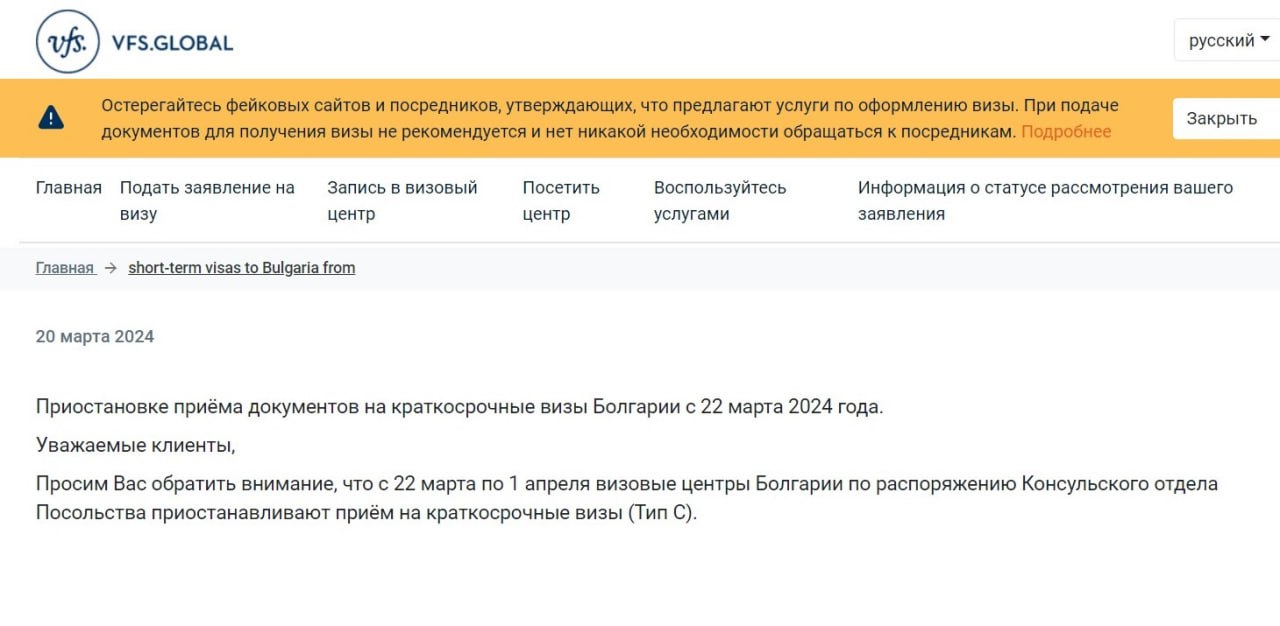Screen dimensions: 1280x626
Task: Click short-term visas to Bulgaria breadcrumb
Action: 242,268
